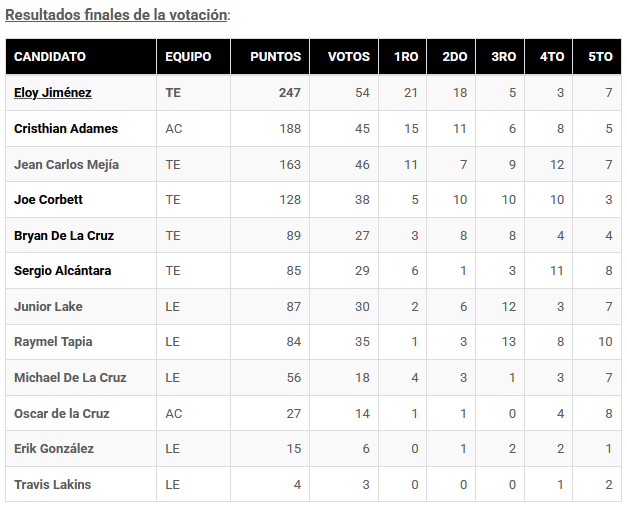Click Bryan De La Cruz name
The image size is (627, 511).
pos(64,236)
